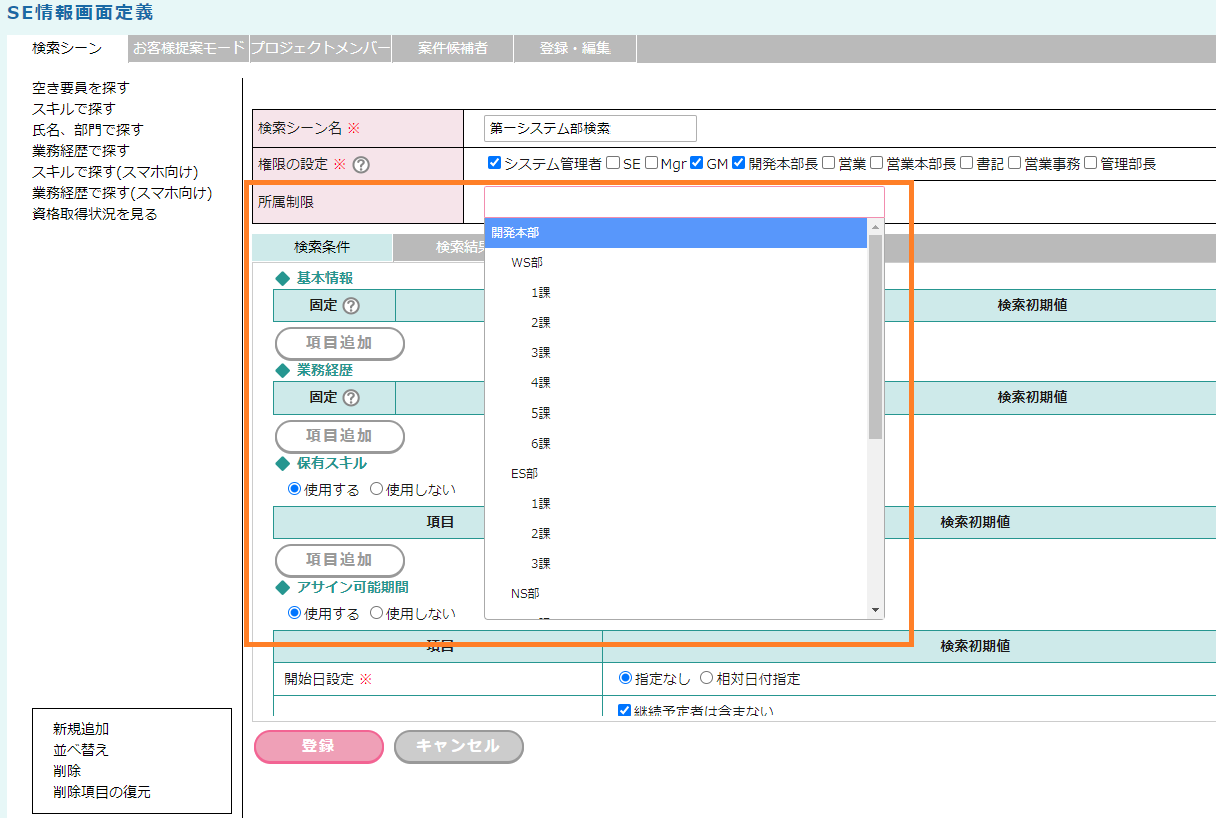Screen dimensions: 1216x818
Task: Switch to the 案件候補者 tab
Action: pyautogui.click(x=453, y=48)
